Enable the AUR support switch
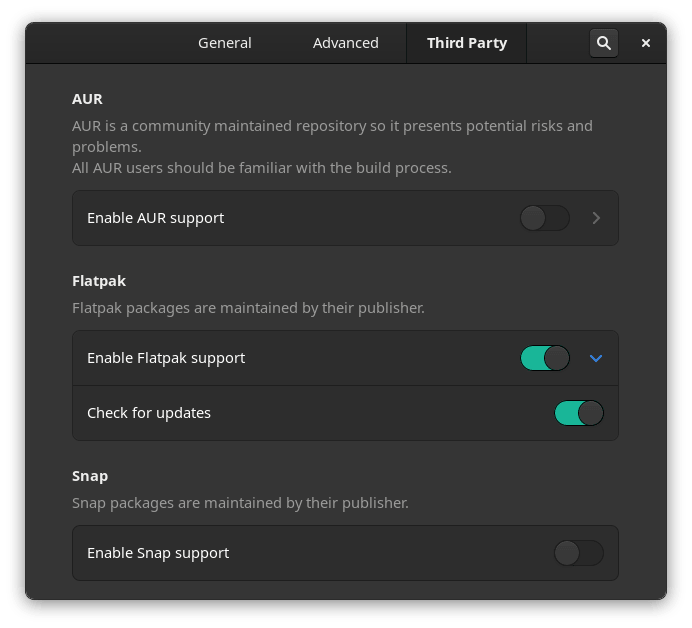Image resolution: width=692 pixels, height=628 pixels. (545, 218)
